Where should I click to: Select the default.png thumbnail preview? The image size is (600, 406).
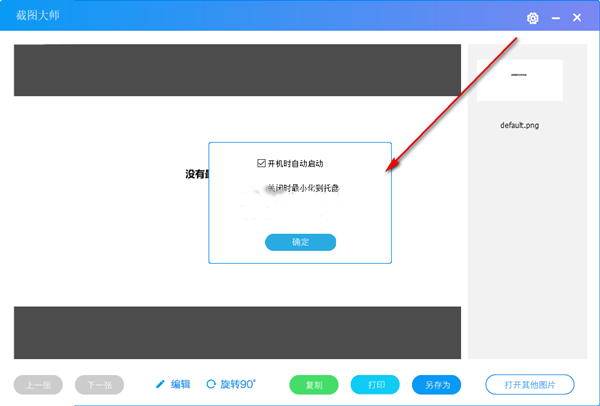(519, 81)
